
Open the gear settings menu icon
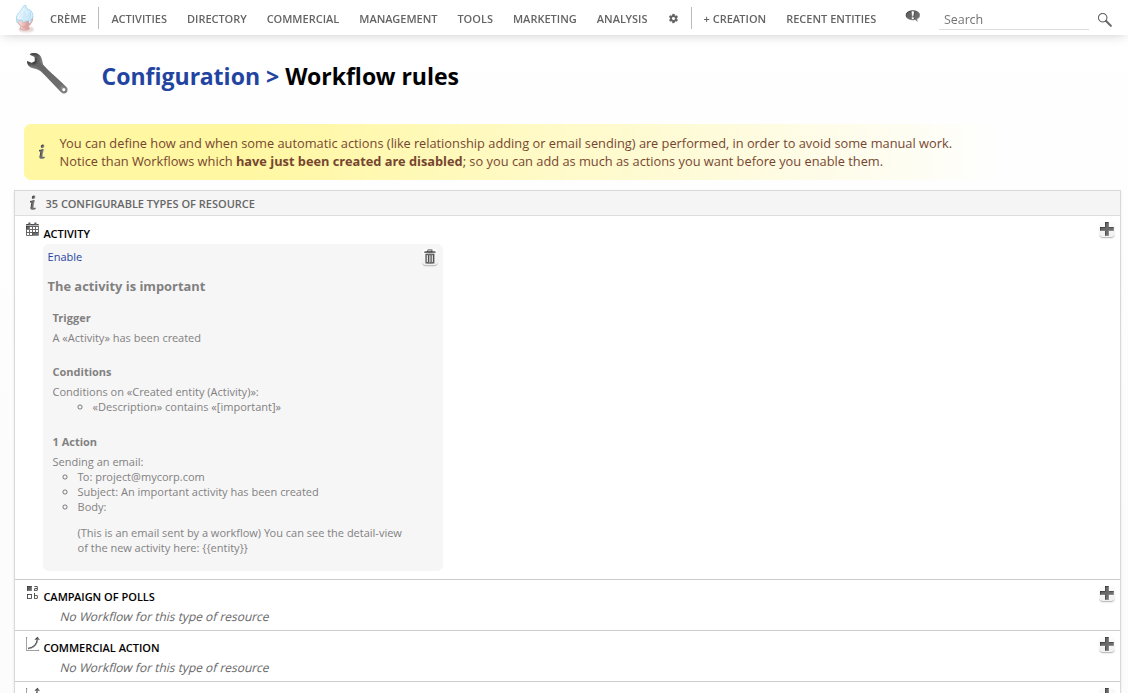click(673, 19)
